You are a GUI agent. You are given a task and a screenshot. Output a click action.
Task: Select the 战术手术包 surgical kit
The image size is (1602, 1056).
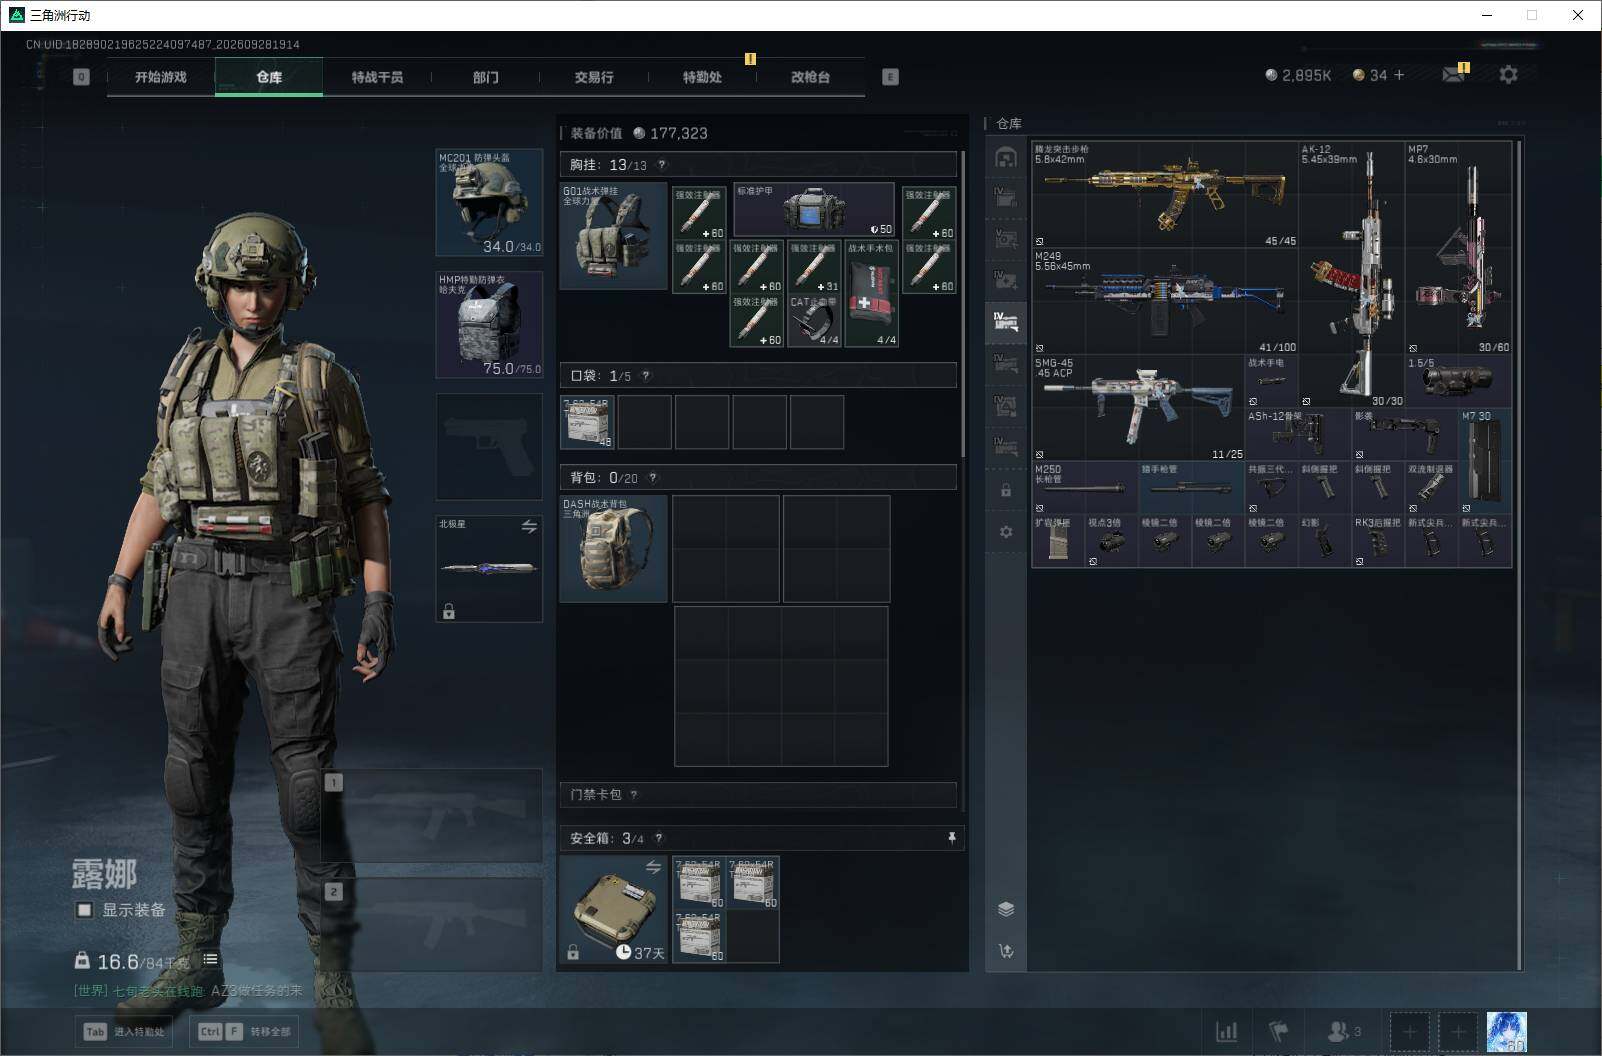[x=871, y=293]
